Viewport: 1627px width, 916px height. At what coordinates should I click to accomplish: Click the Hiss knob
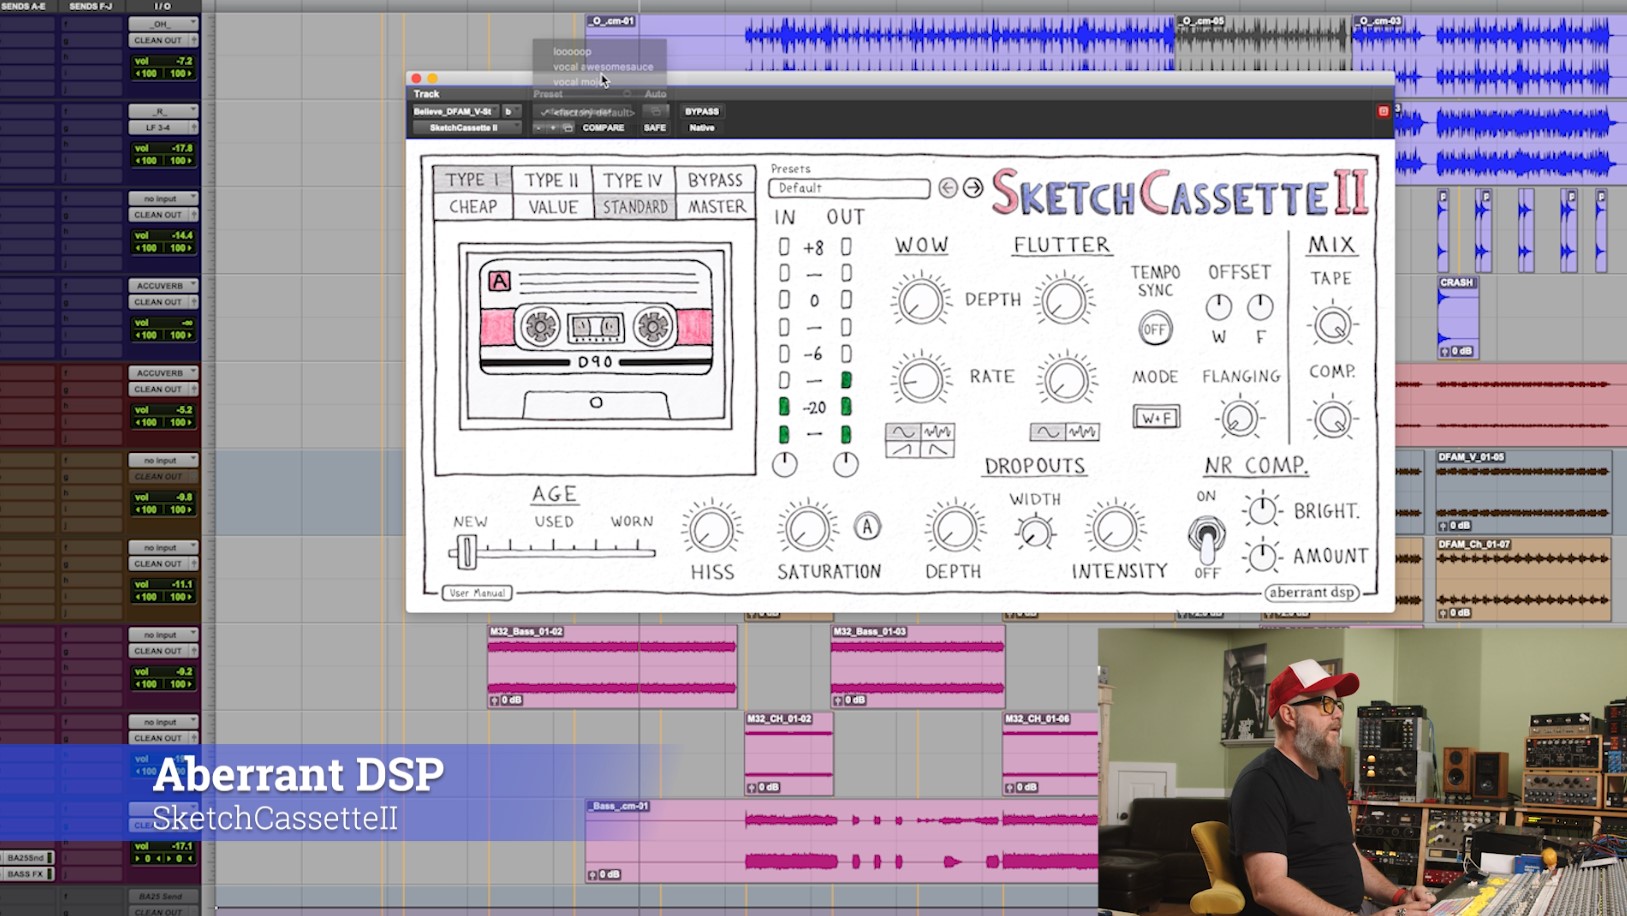712,528
